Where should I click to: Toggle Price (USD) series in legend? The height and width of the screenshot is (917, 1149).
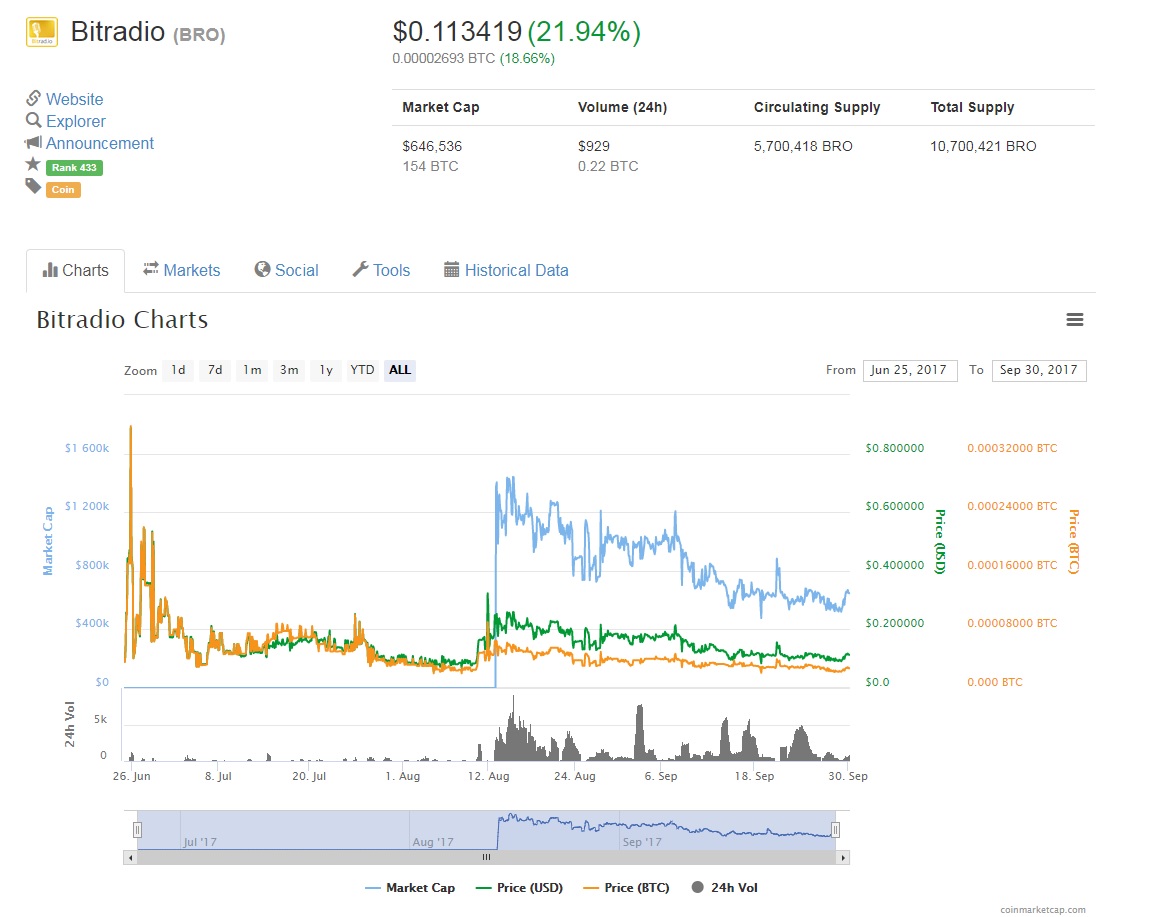coord(519,888)
